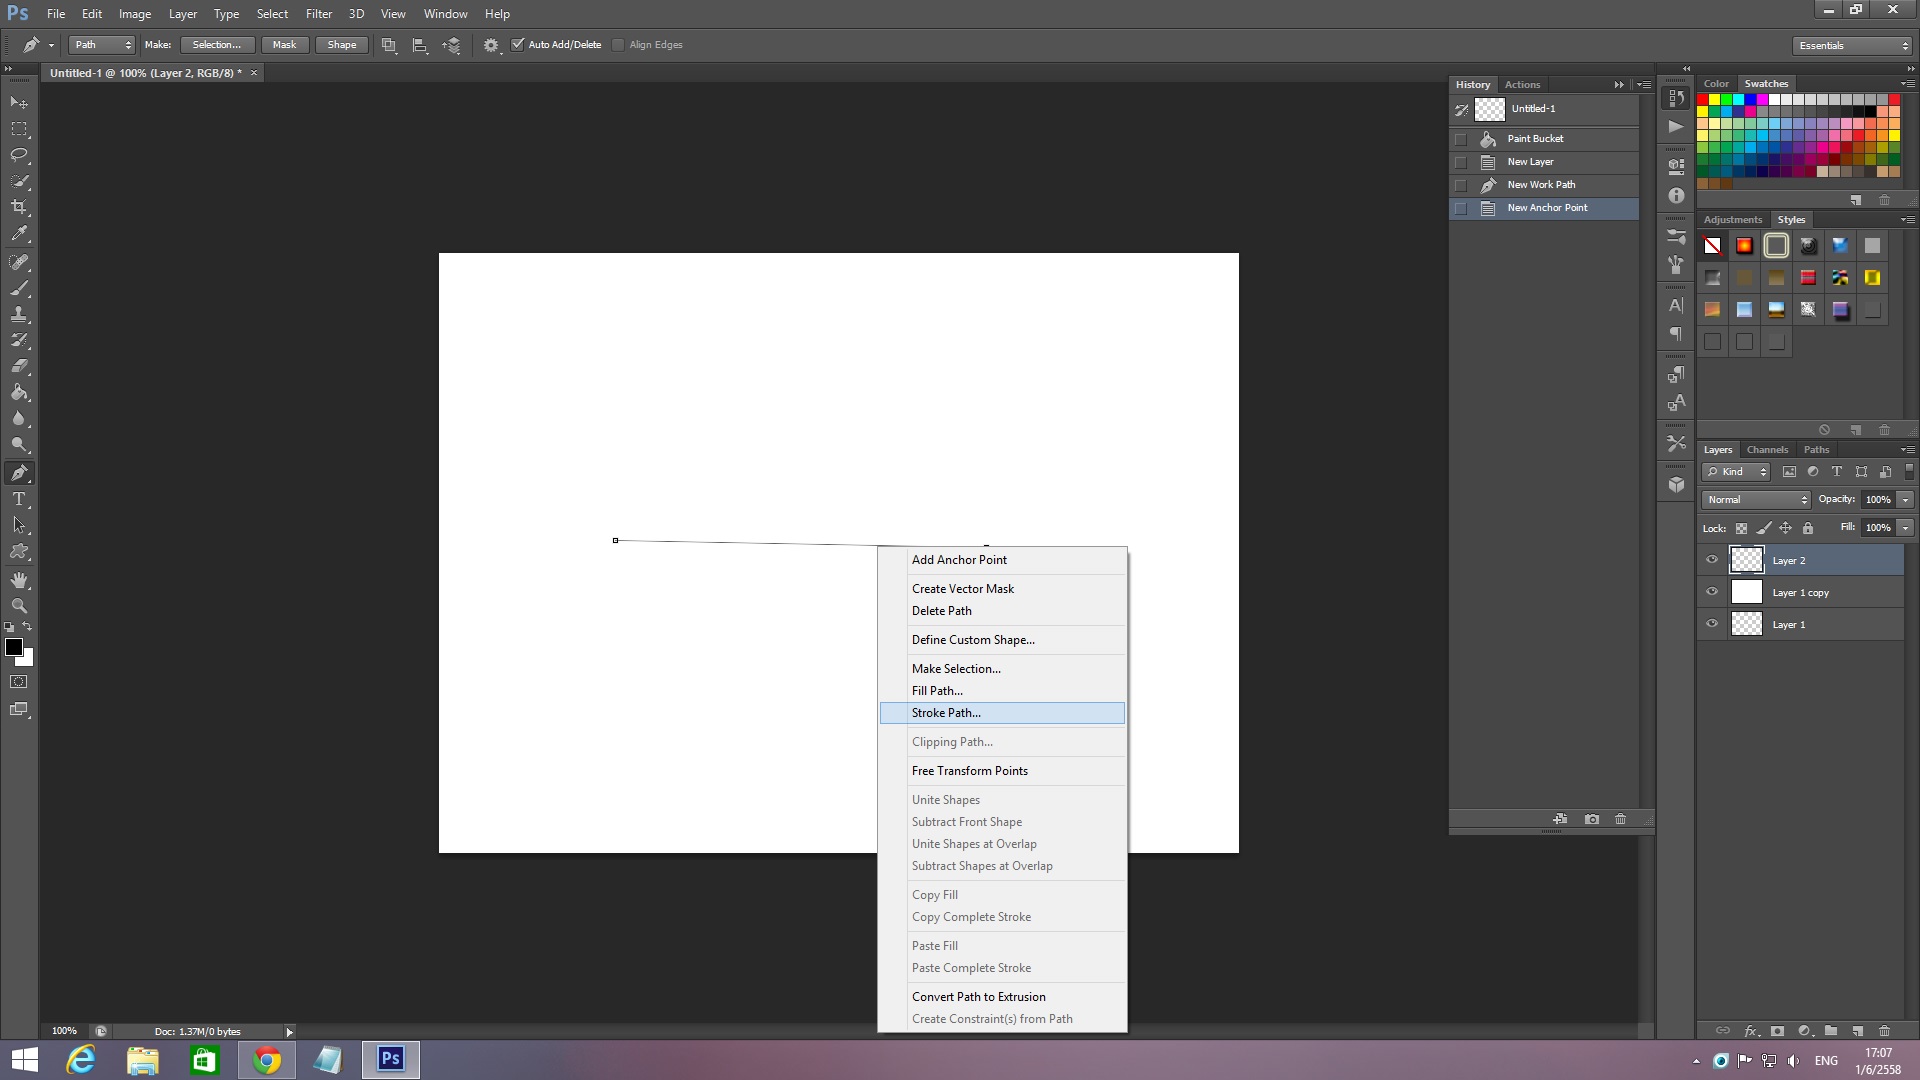
Task: Open pen tool preset picker arrow
Action: coord(51,45)
